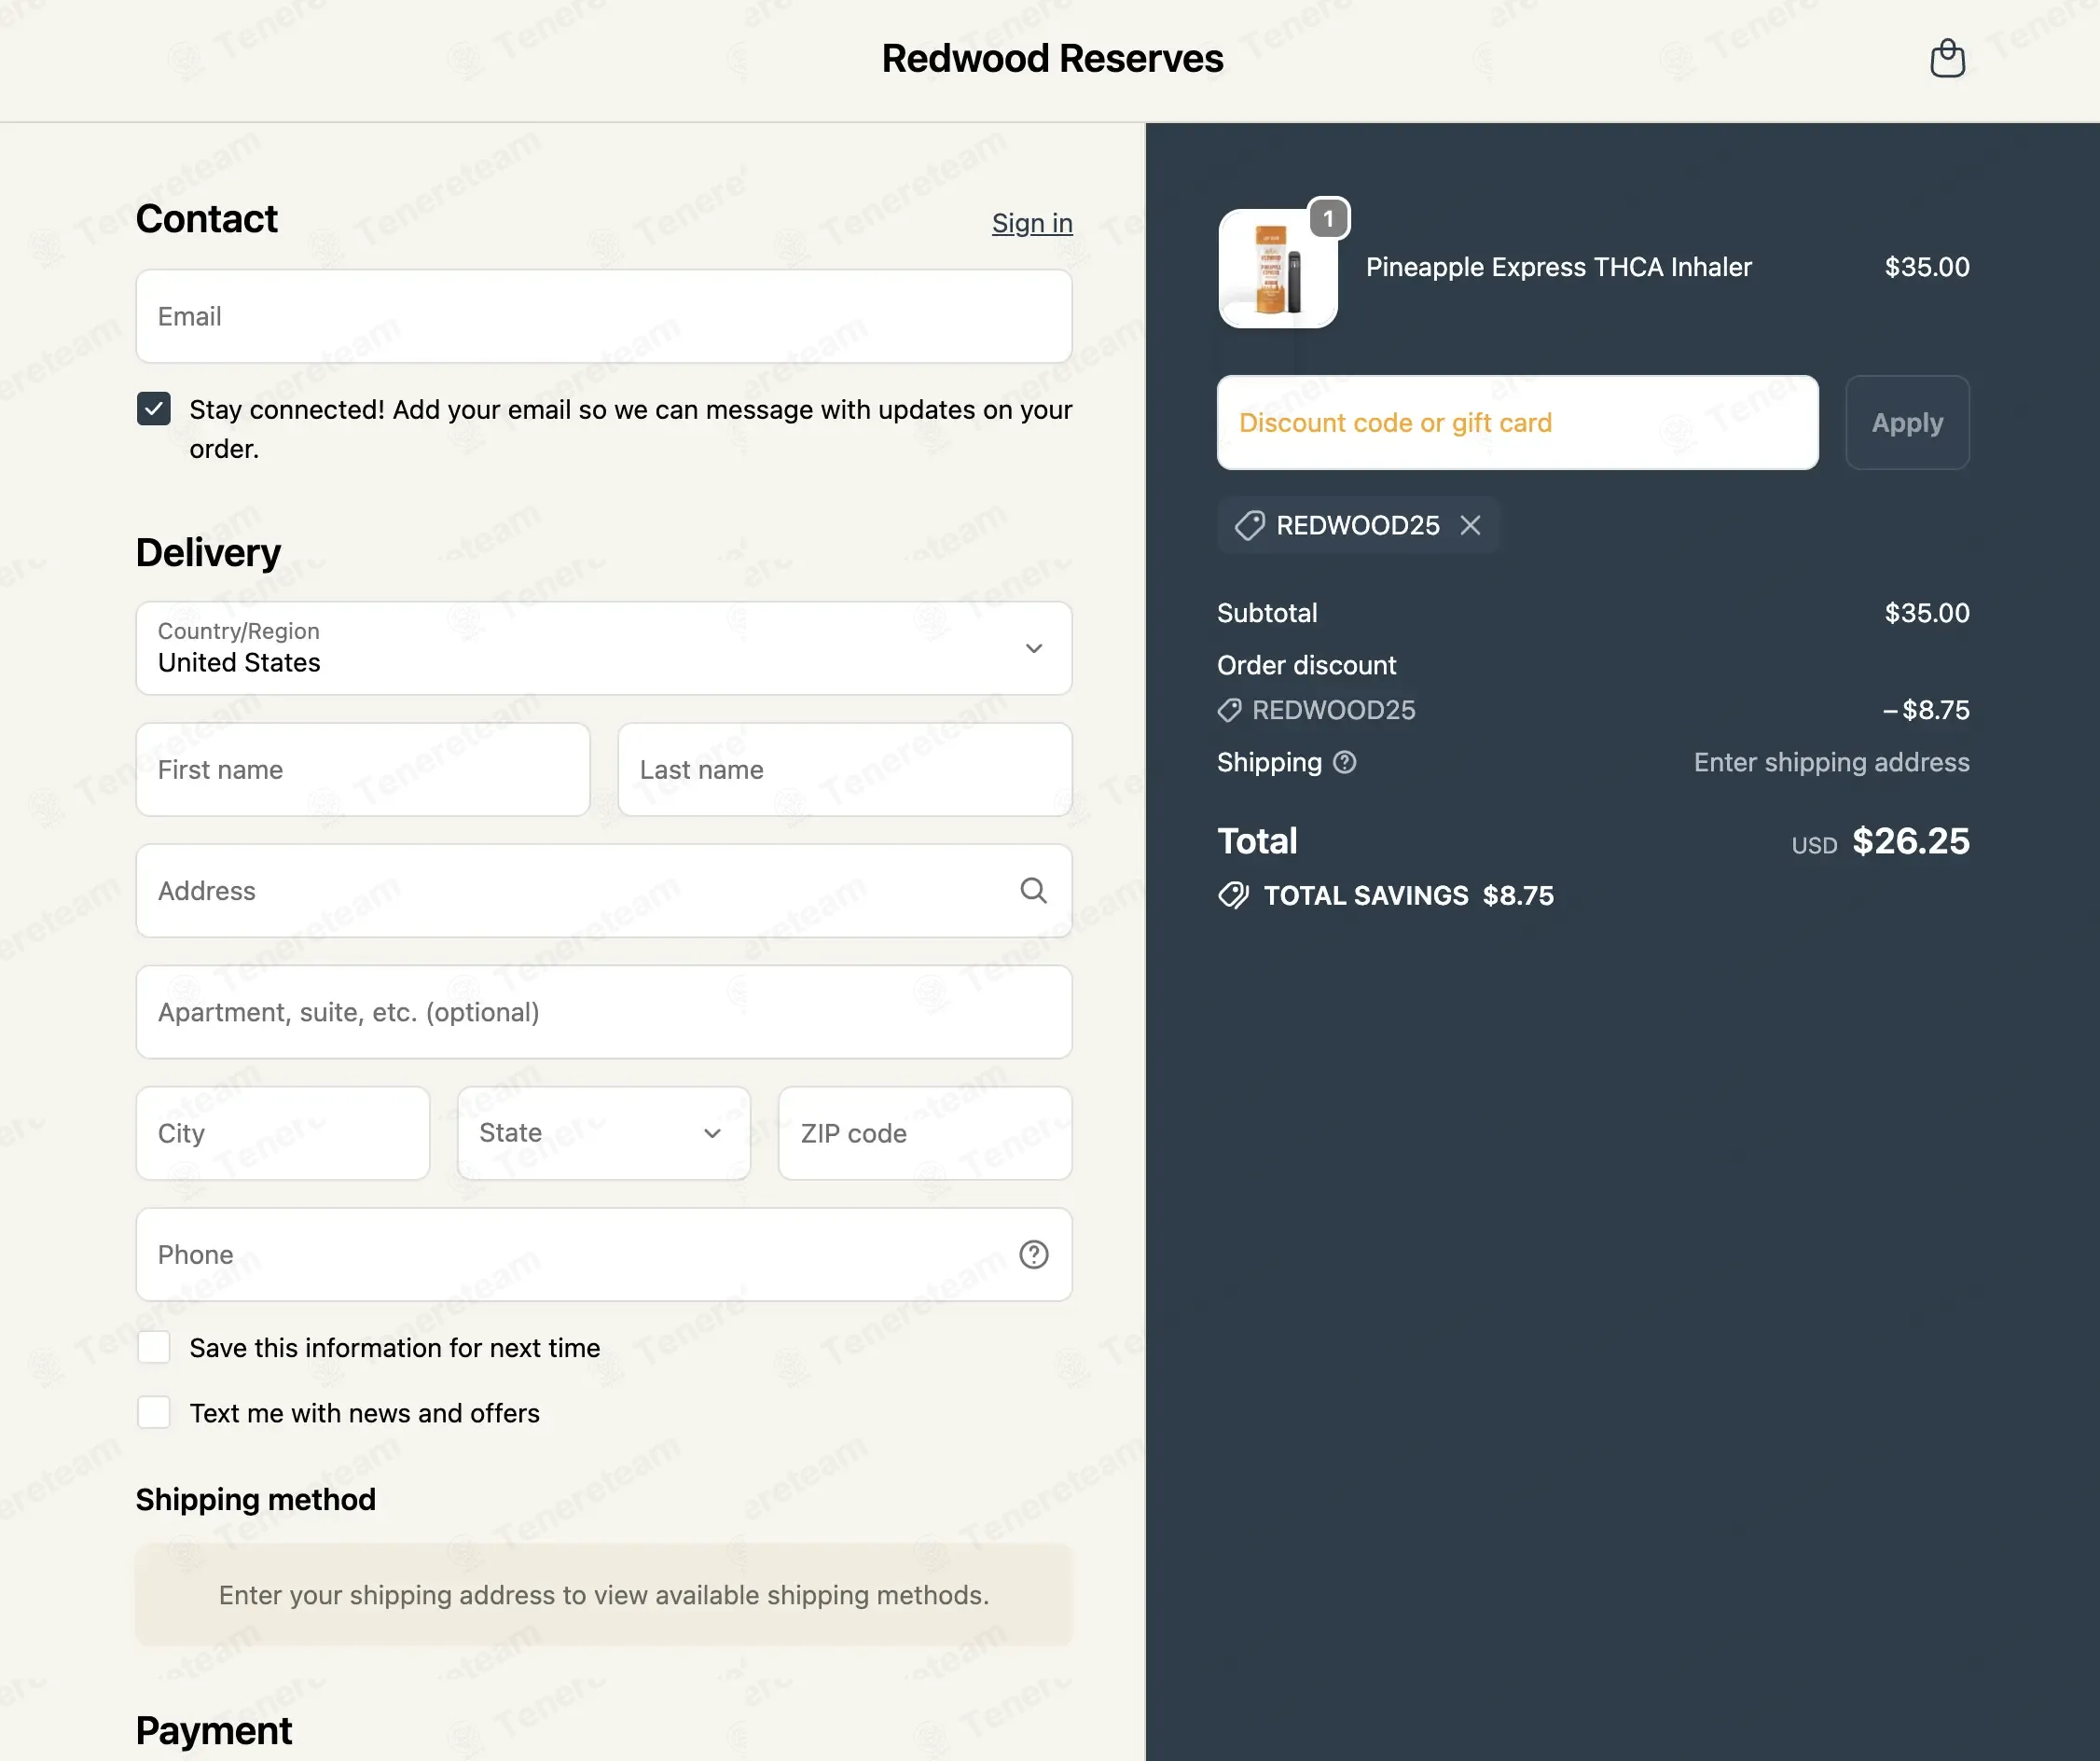Click the Address search magnifier icon
The height and width of the screenshot is (1761, 2100).
pyautogui.click(x=1033, y=890)
